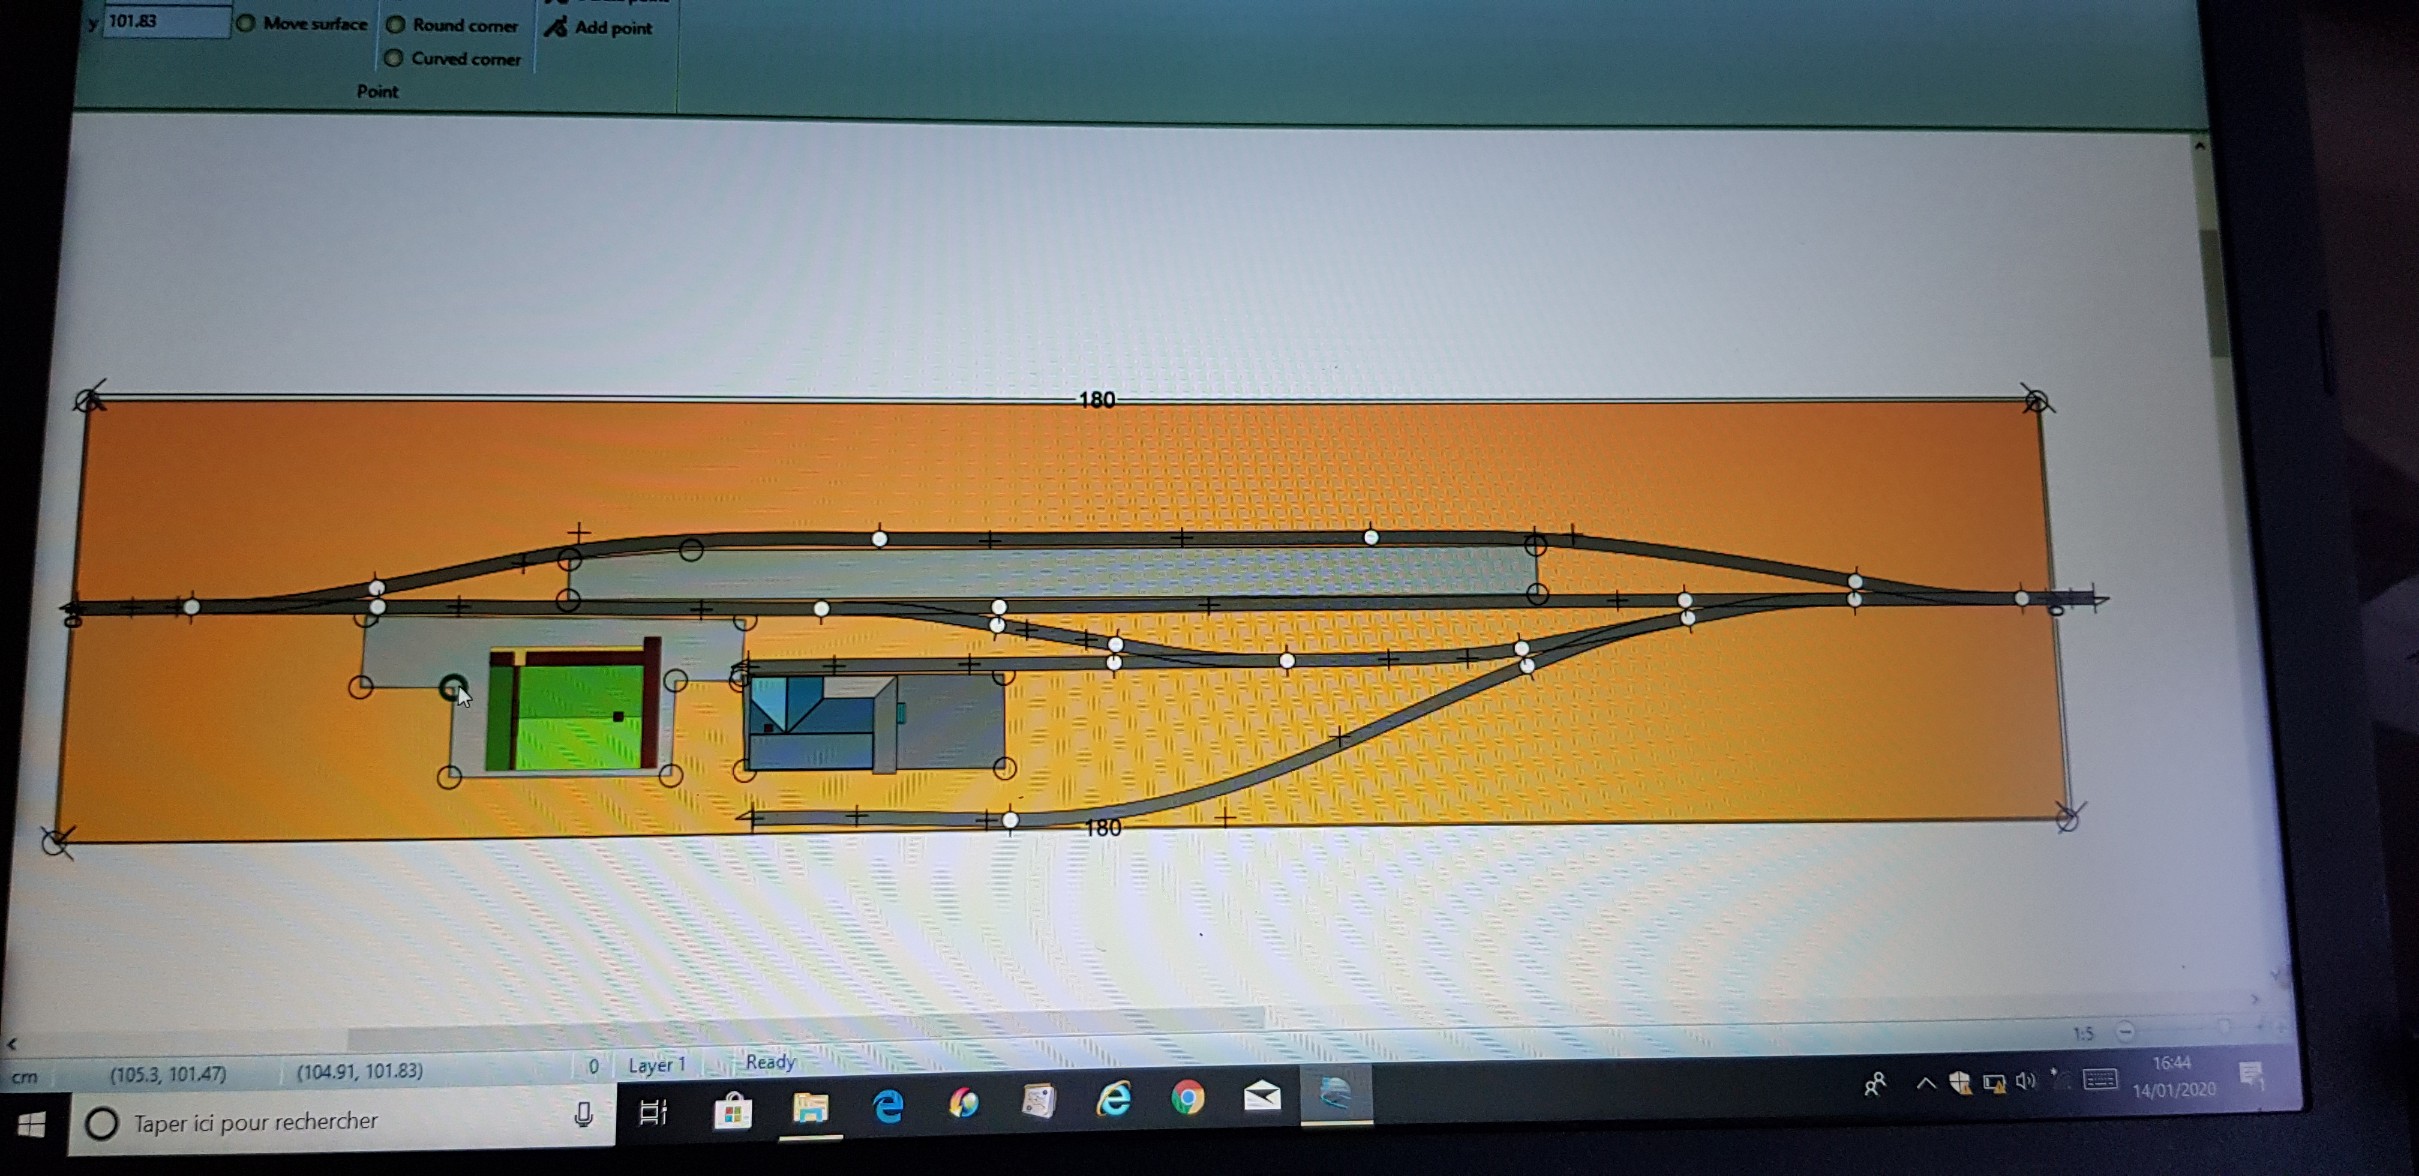Choose the Round corner radio option
Image resolution: width=2419 pixels, height=1176 pixels.
click(452, 25)
